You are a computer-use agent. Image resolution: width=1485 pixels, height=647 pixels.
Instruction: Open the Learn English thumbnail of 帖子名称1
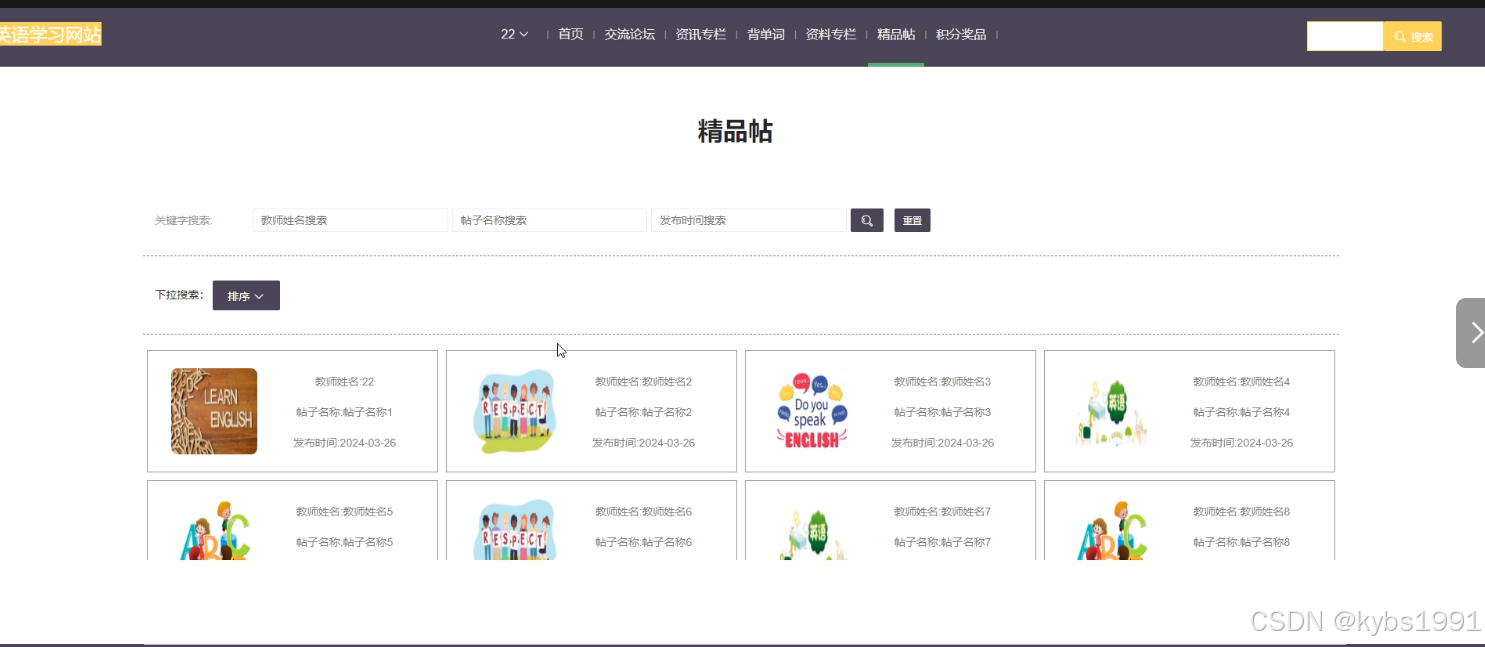pos(214,411)
